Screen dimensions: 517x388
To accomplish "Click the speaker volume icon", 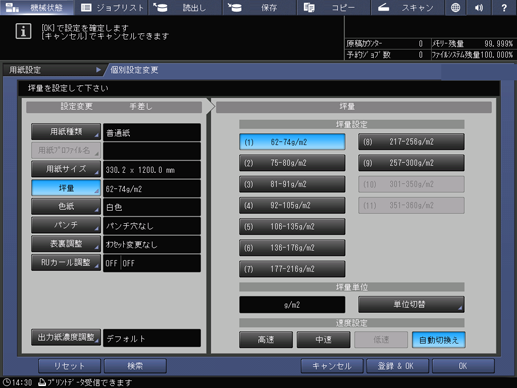I will coord(479,7).
